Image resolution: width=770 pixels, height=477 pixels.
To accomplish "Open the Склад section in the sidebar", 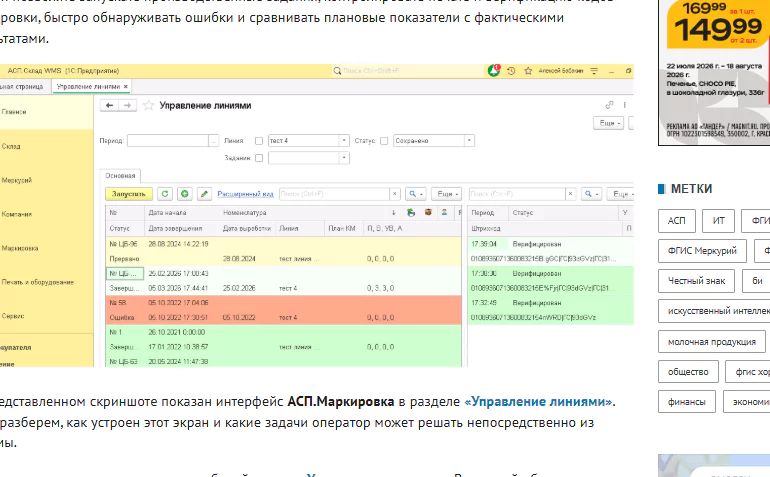I will pyautogui.click(x=47, y=146).
